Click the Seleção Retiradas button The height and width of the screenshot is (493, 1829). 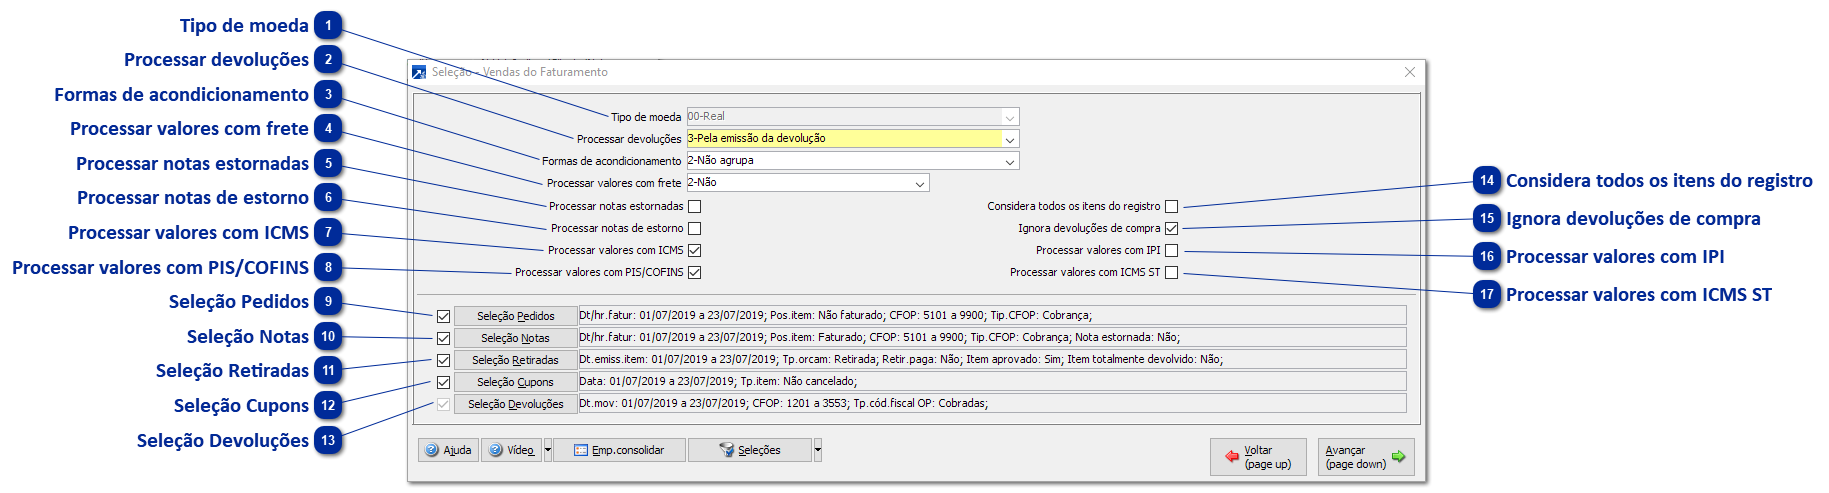click(515, 360)
